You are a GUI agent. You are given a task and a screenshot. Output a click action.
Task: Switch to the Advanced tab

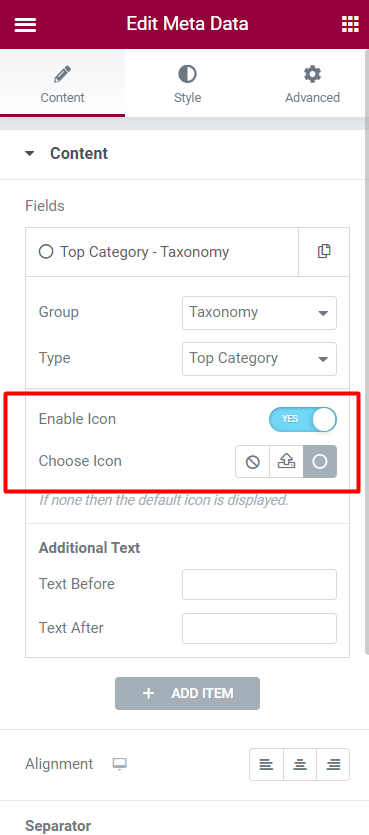point(312,84)
